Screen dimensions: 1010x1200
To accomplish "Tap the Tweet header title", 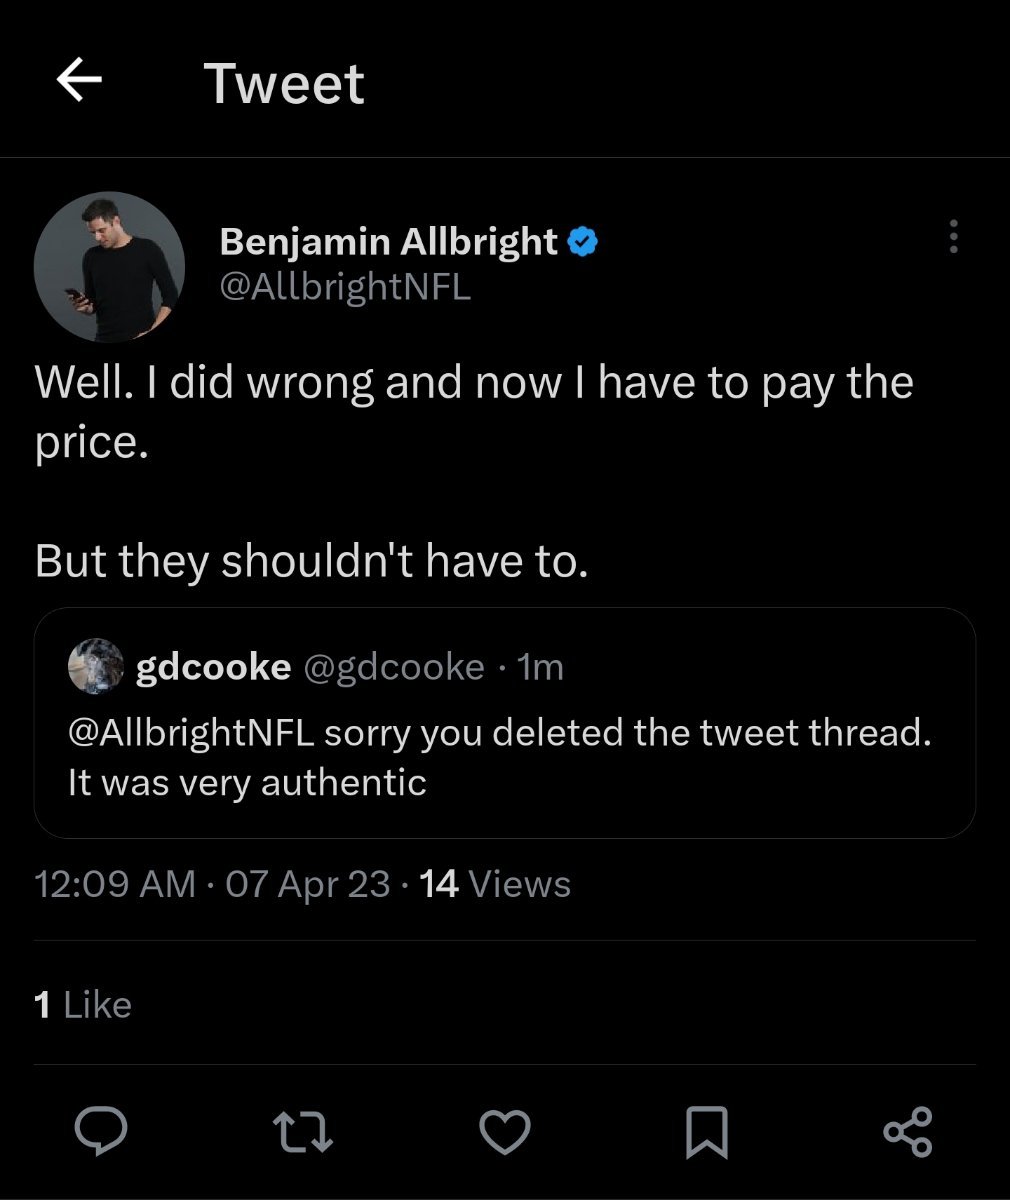I will pyautogui.click(x=284, y=82).
